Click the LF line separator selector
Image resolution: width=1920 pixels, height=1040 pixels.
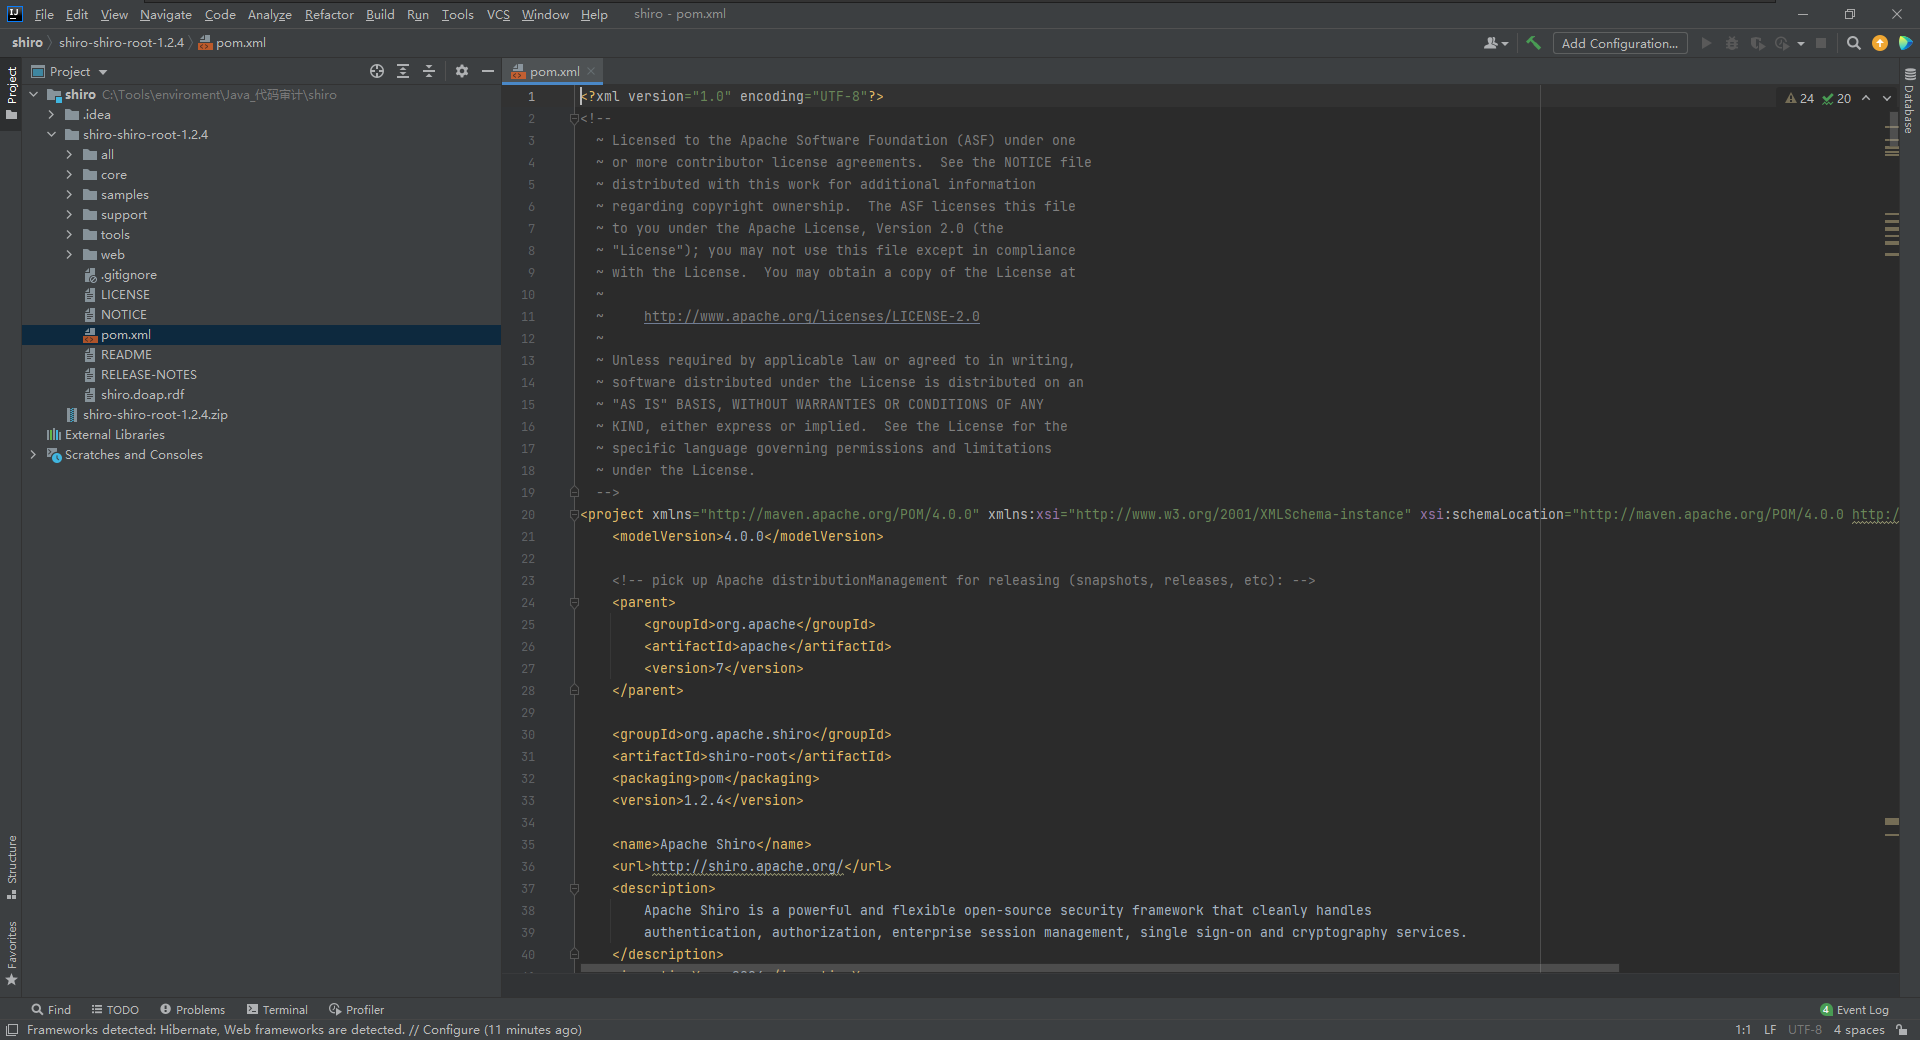(1770, 1029)
